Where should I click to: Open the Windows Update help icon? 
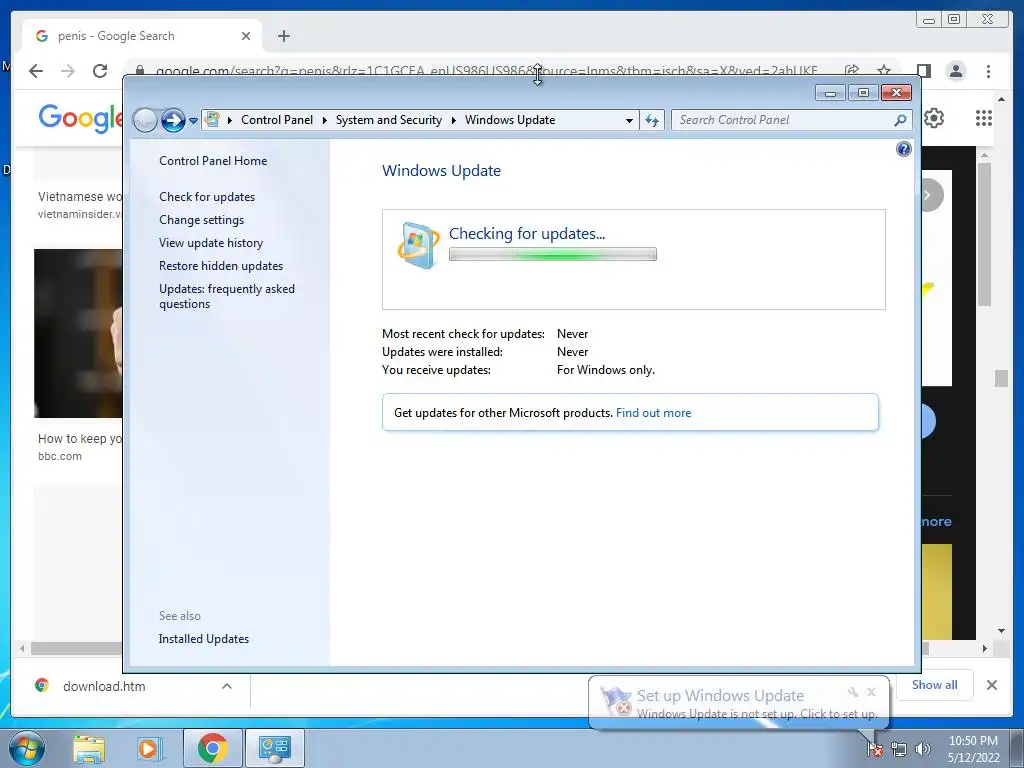[903, 150]
